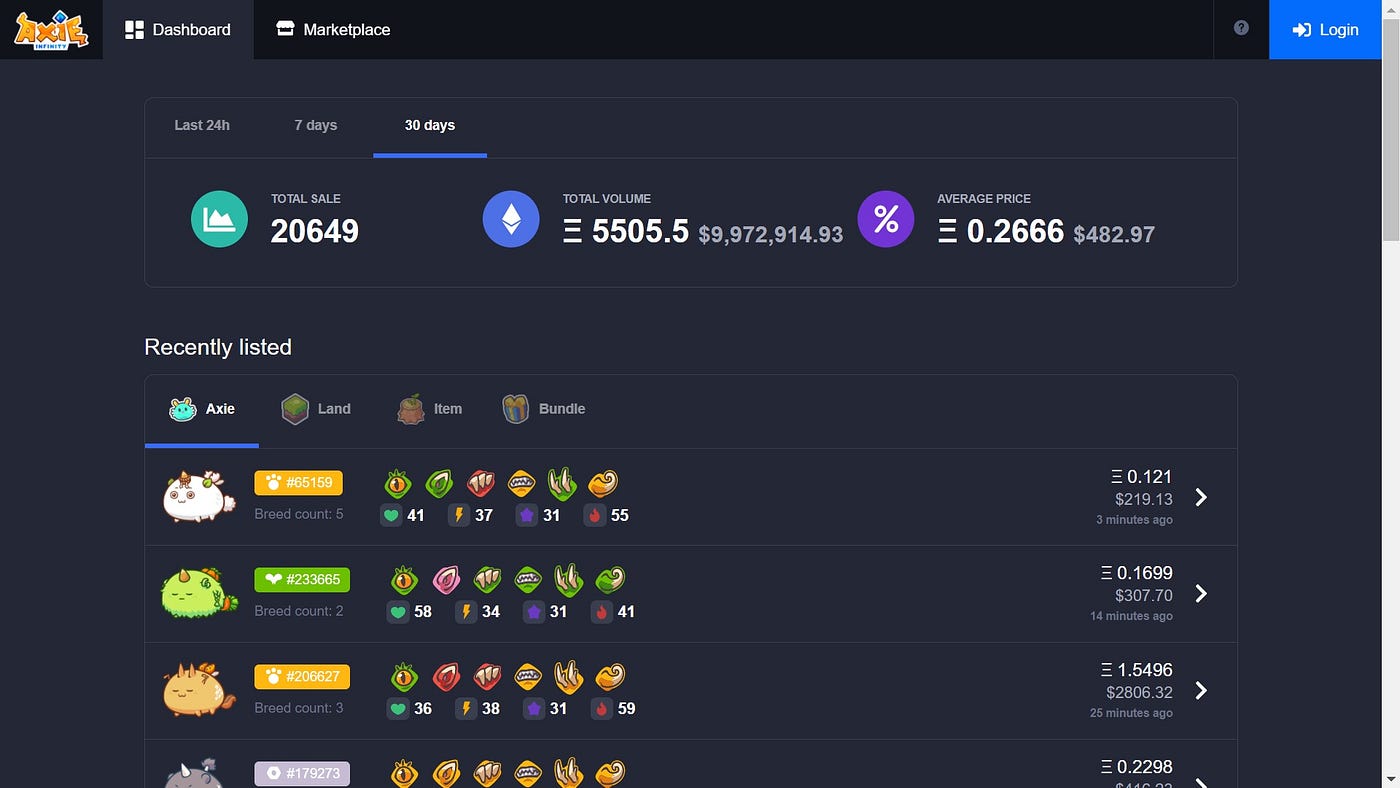Click tail part icon of Axie #65159
Screen dimensions: 1400x788
point(603,484)
